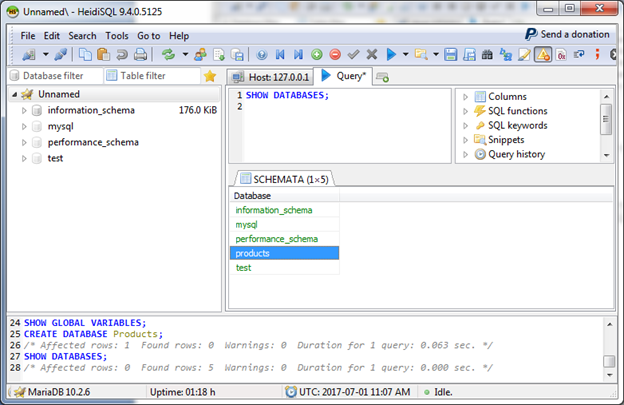Select the products row in results
This screenshot has height=405, width=624.
point(285,253)
